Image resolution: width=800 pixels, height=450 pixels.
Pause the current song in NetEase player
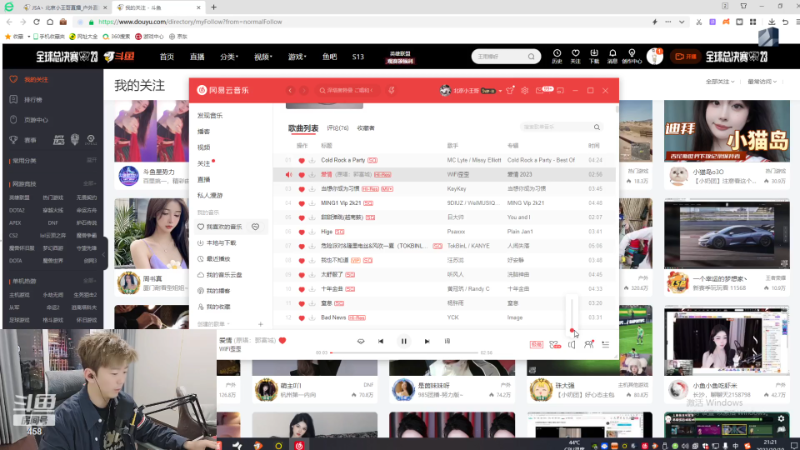[404, 341]
